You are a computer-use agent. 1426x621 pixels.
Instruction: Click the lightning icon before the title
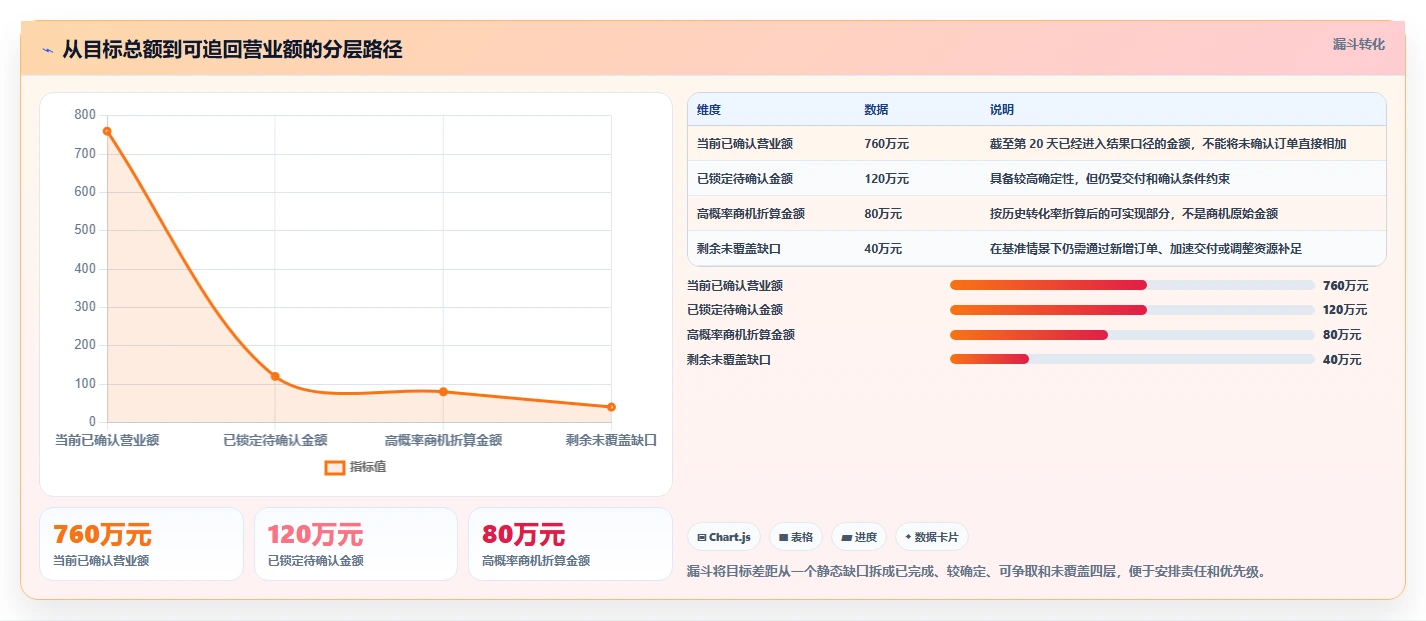pos(47,50)
